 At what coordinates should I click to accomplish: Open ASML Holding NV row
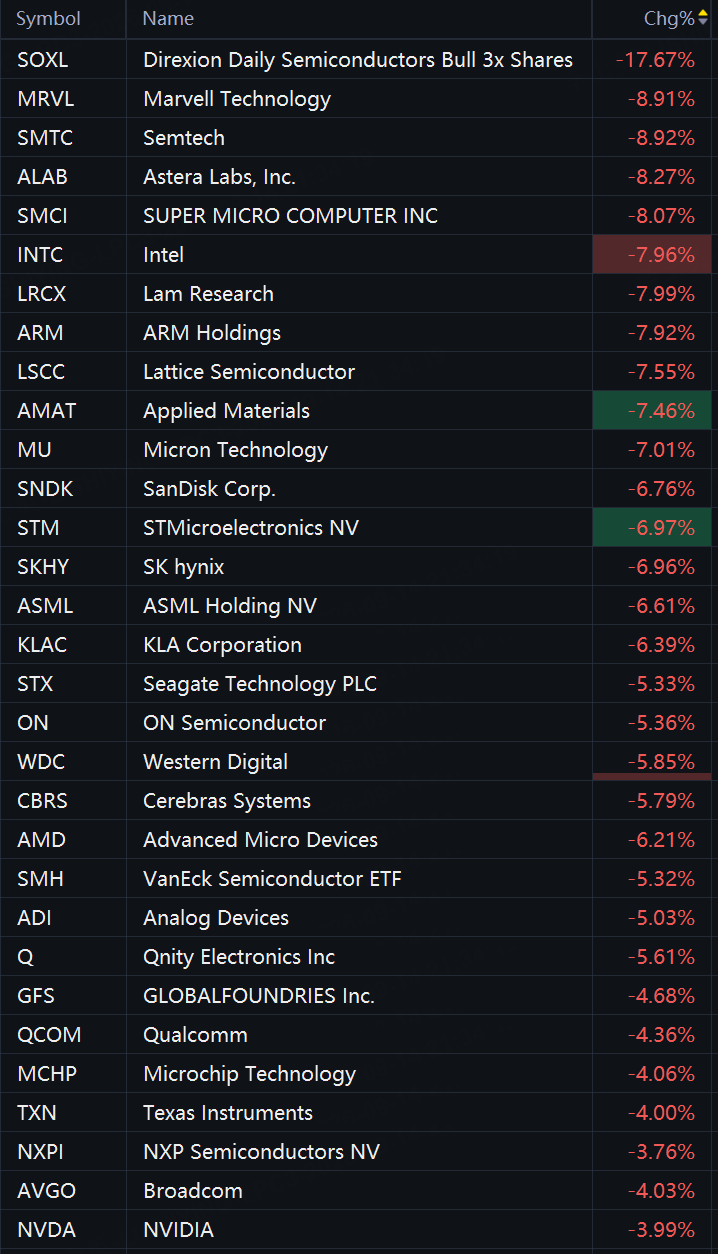pos(359,606)
